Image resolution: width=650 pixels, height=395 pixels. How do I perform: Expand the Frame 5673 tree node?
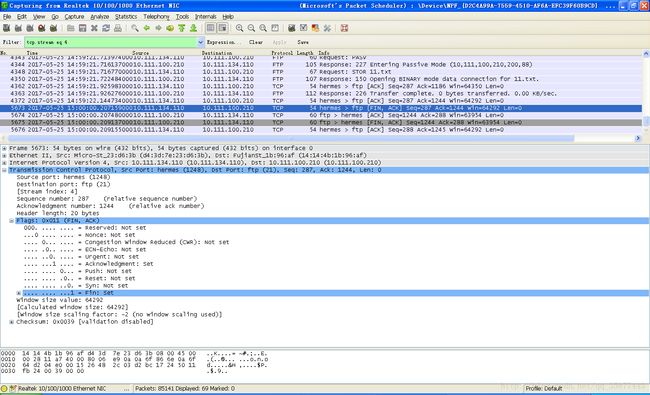5,148
